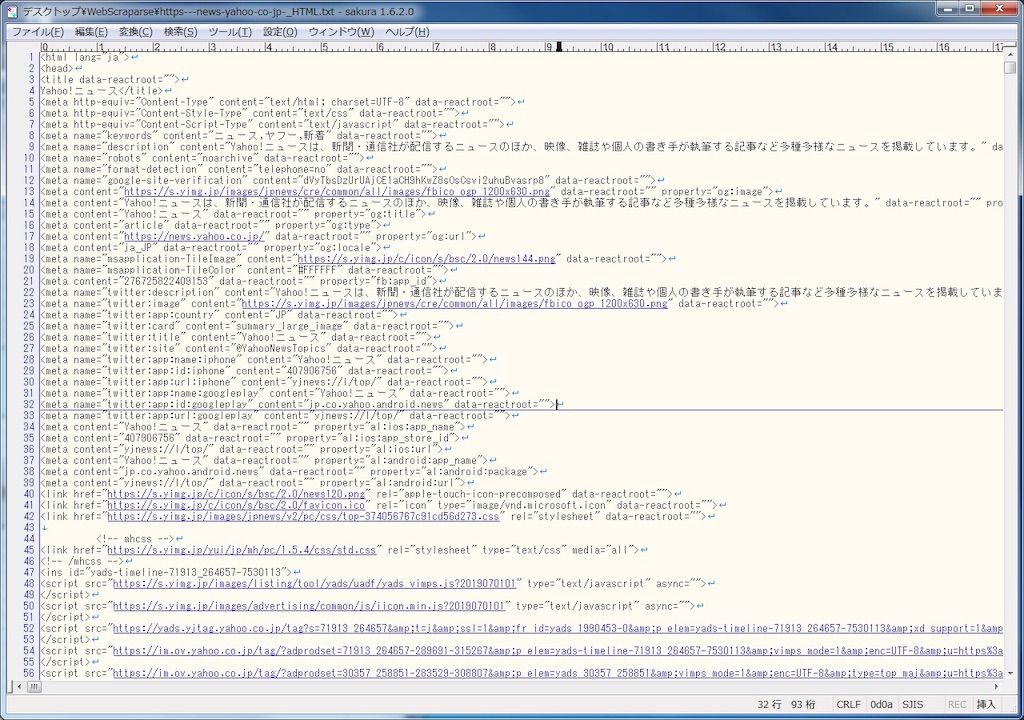The width and height of the screenshot is (1024, 720).
Task: Click the <!-- mhcss --> comment on line 44
Action: 135,539
